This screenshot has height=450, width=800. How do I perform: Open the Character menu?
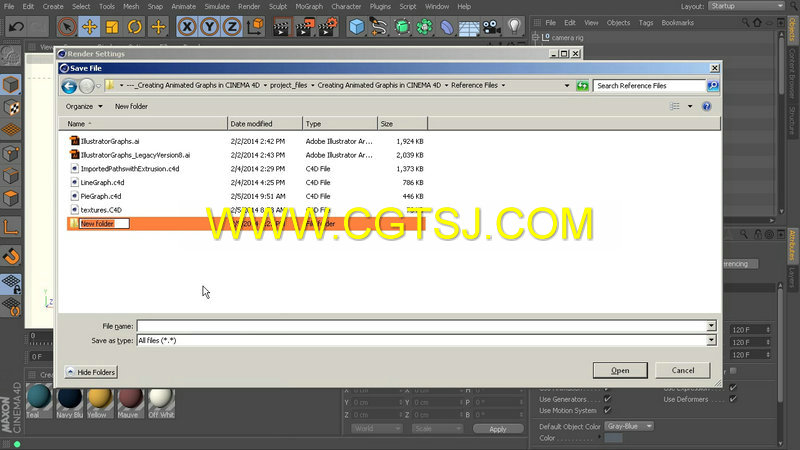tap(346, 7)
